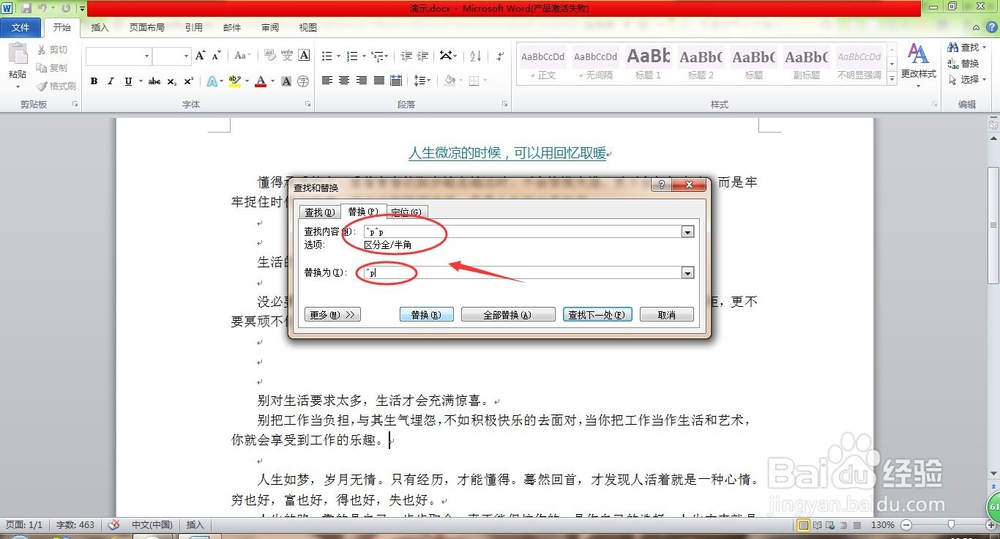Switch to the 定位 tab in dialog
1000x539 pixels.
coord(406,212)
